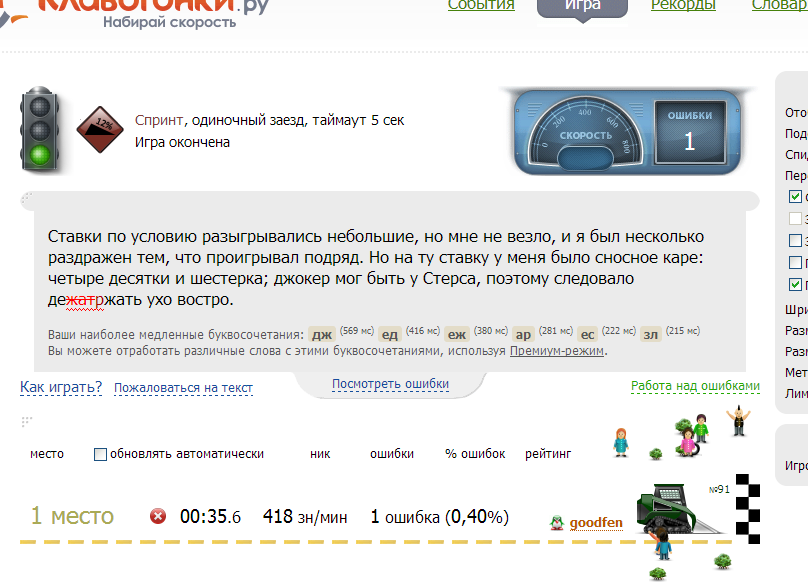Click the red failed-race X icon
Screen dimensions: 808x587
coord(158,516)
